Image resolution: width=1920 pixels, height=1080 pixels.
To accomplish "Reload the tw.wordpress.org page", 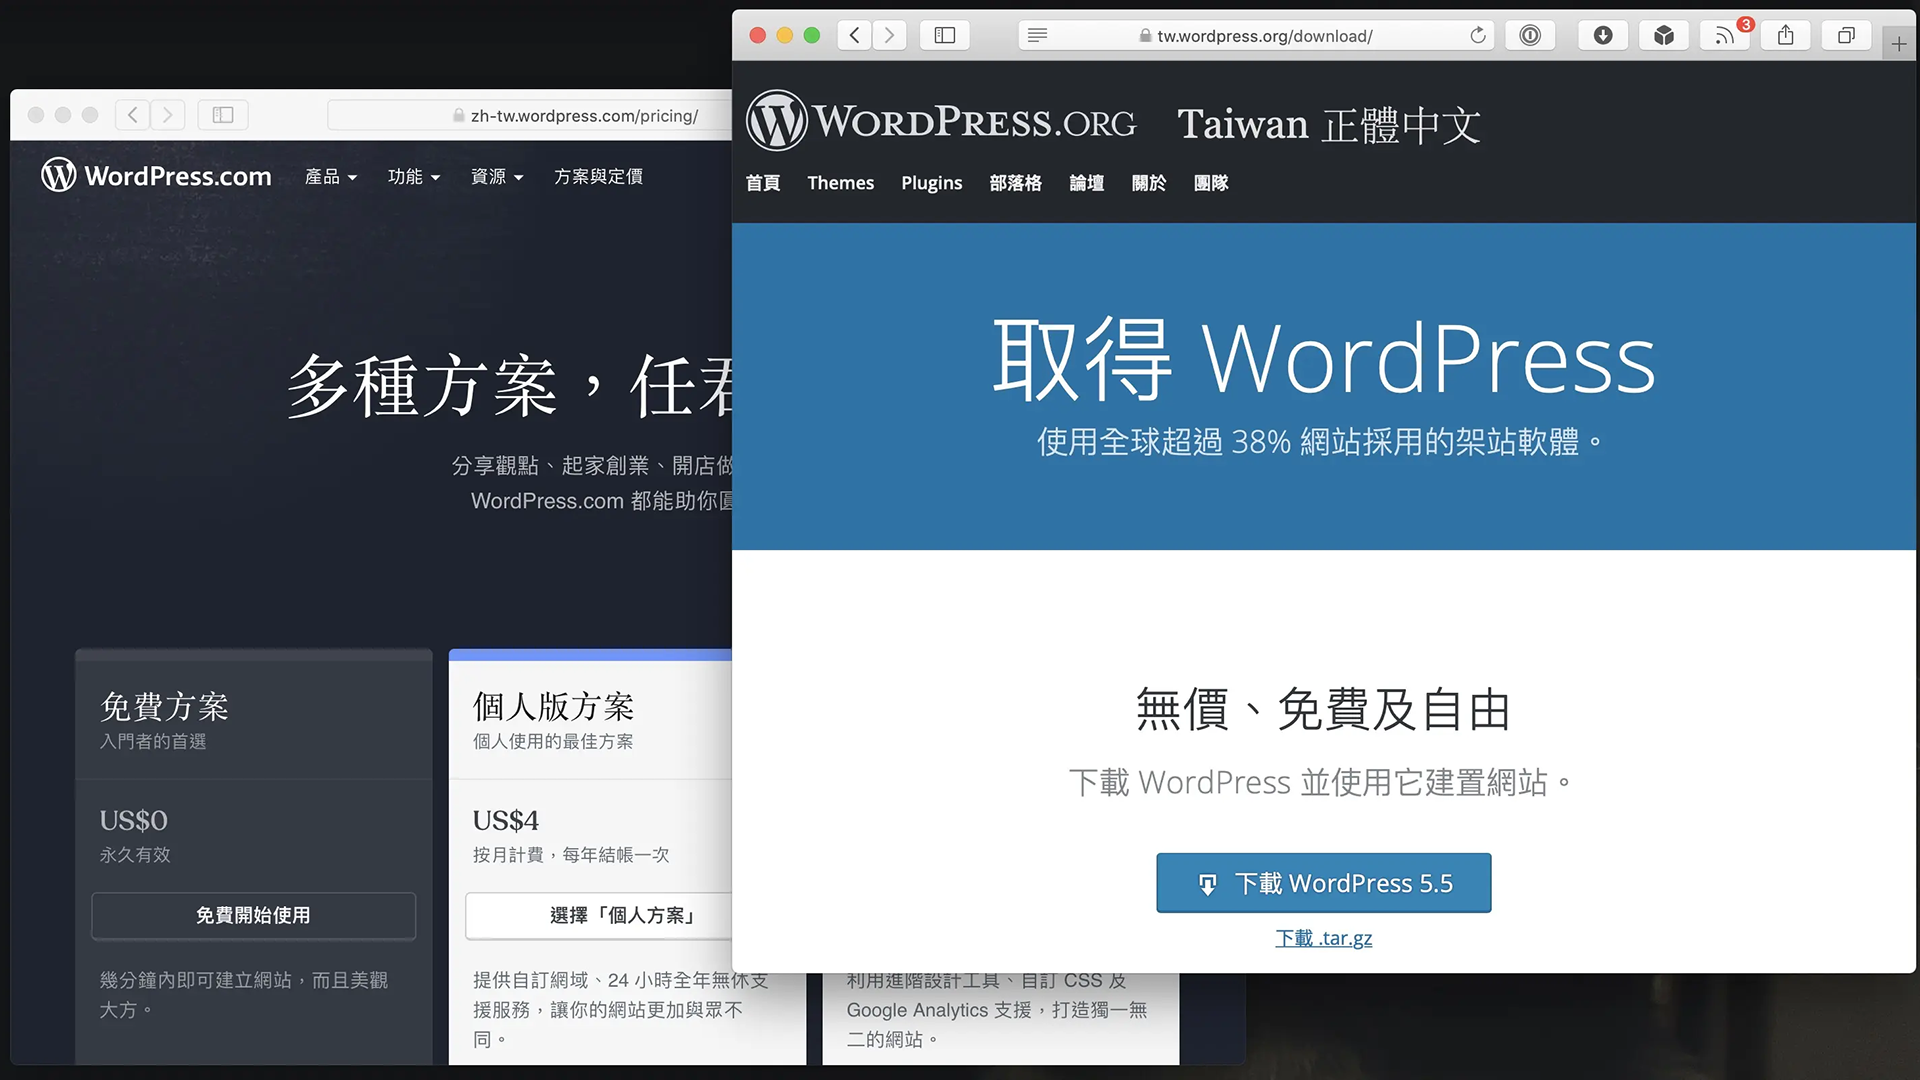I will click(1477, 36).
